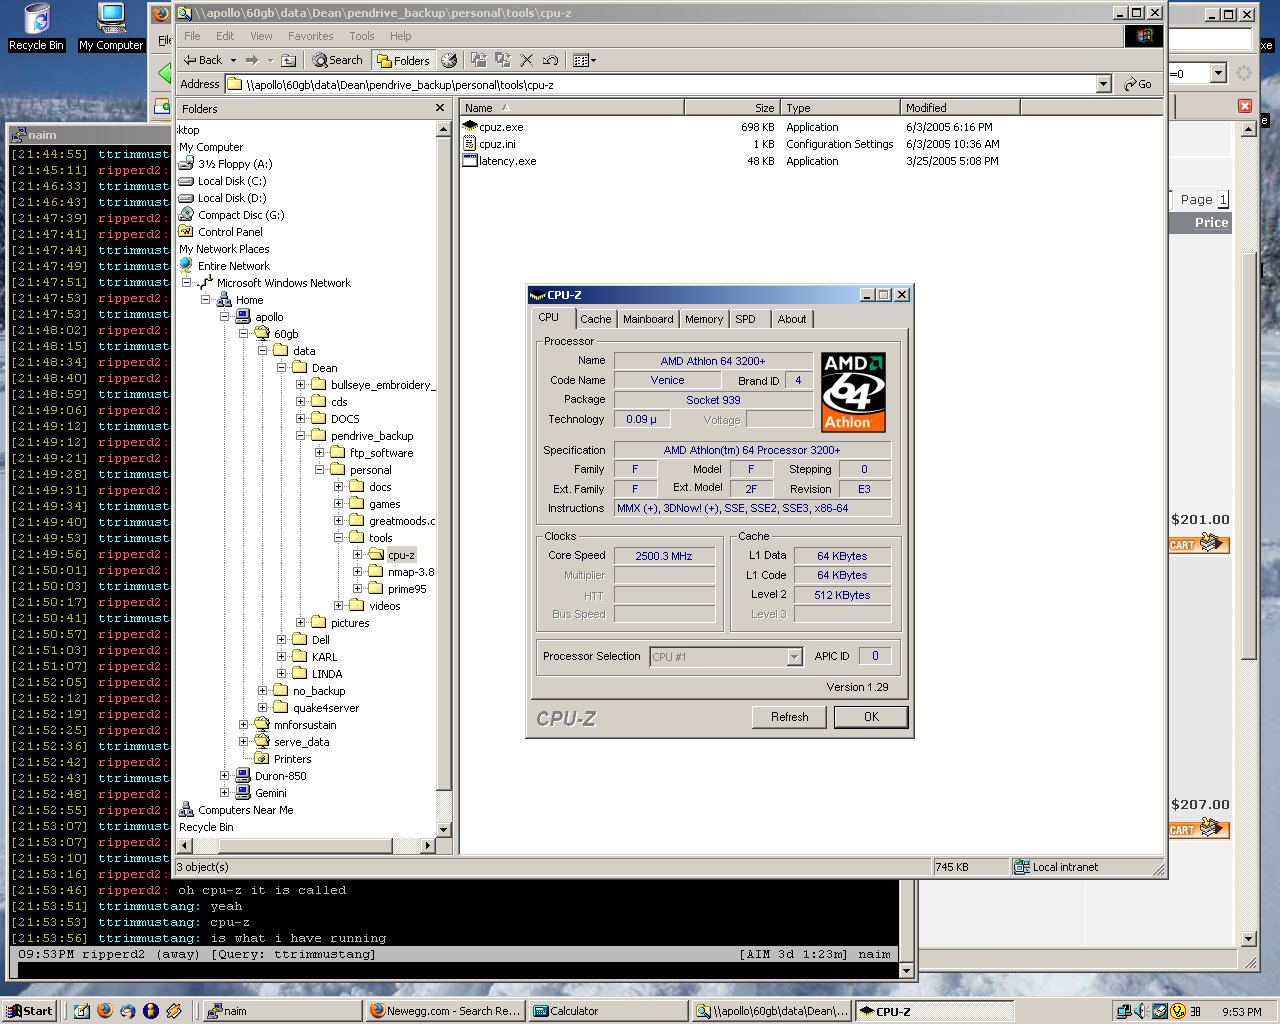Screen dimensions: 1280x1024
Task: Open the Help menu in Explorer
Action: [x=401, y=36]
